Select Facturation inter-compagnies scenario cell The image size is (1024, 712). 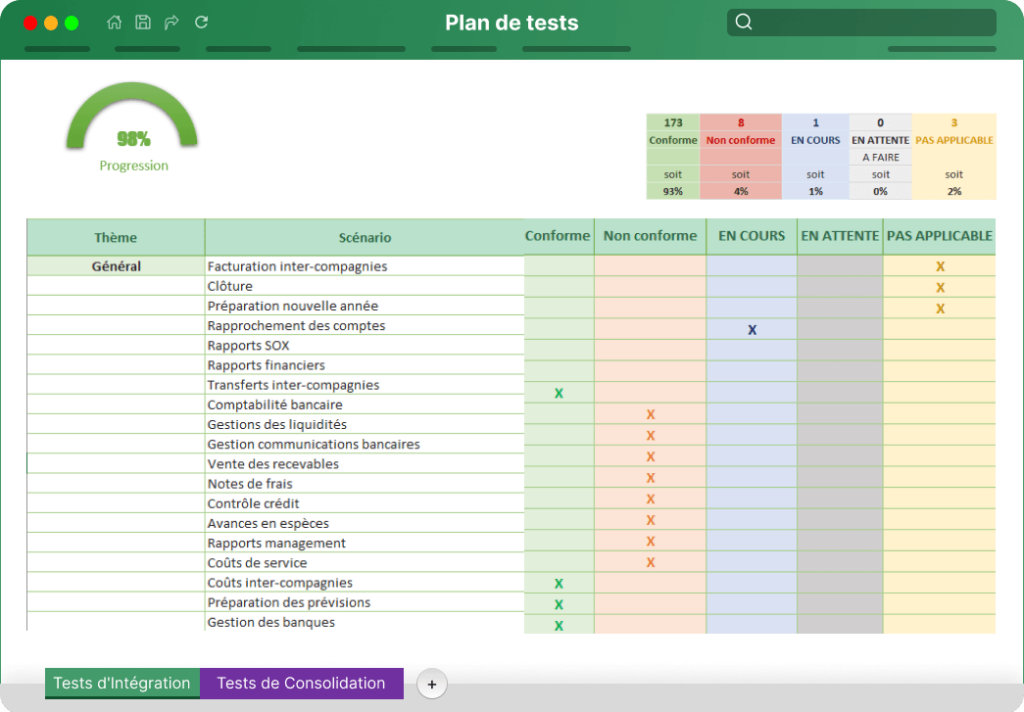point(364,266)
